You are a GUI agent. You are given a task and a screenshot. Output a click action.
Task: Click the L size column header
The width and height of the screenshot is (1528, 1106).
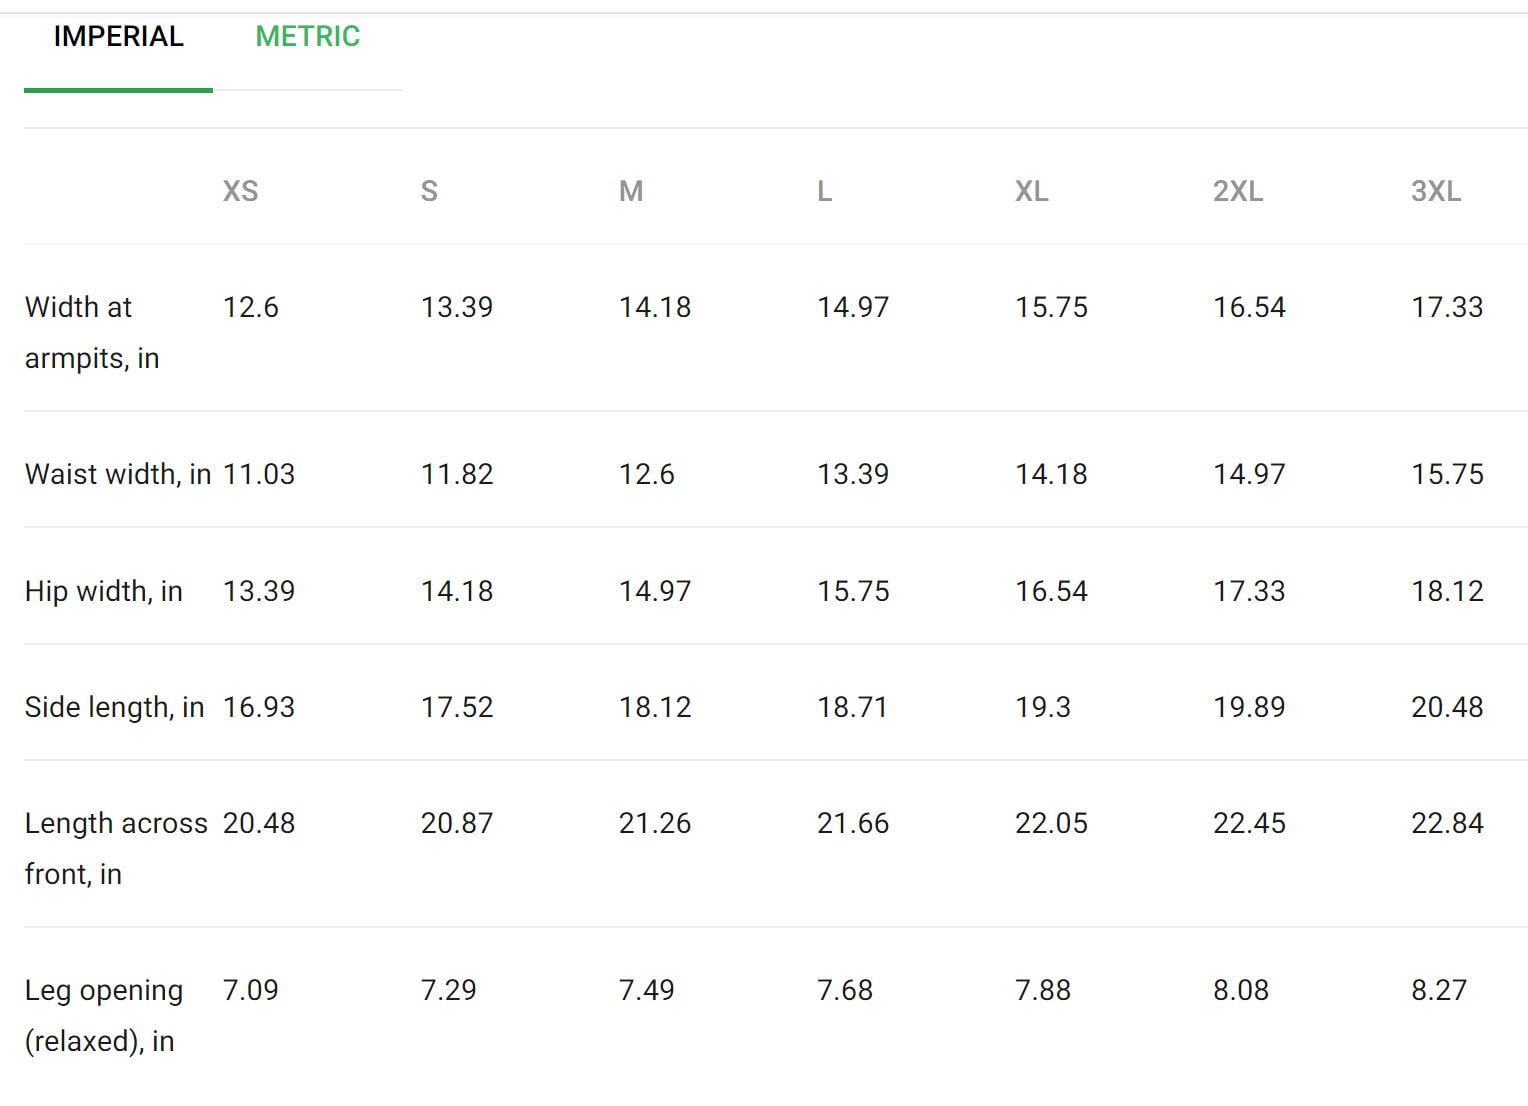824,191
